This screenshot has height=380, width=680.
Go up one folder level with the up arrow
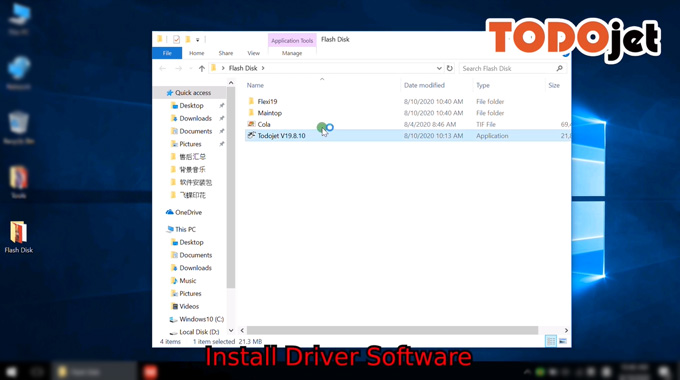tap(202, 68)
